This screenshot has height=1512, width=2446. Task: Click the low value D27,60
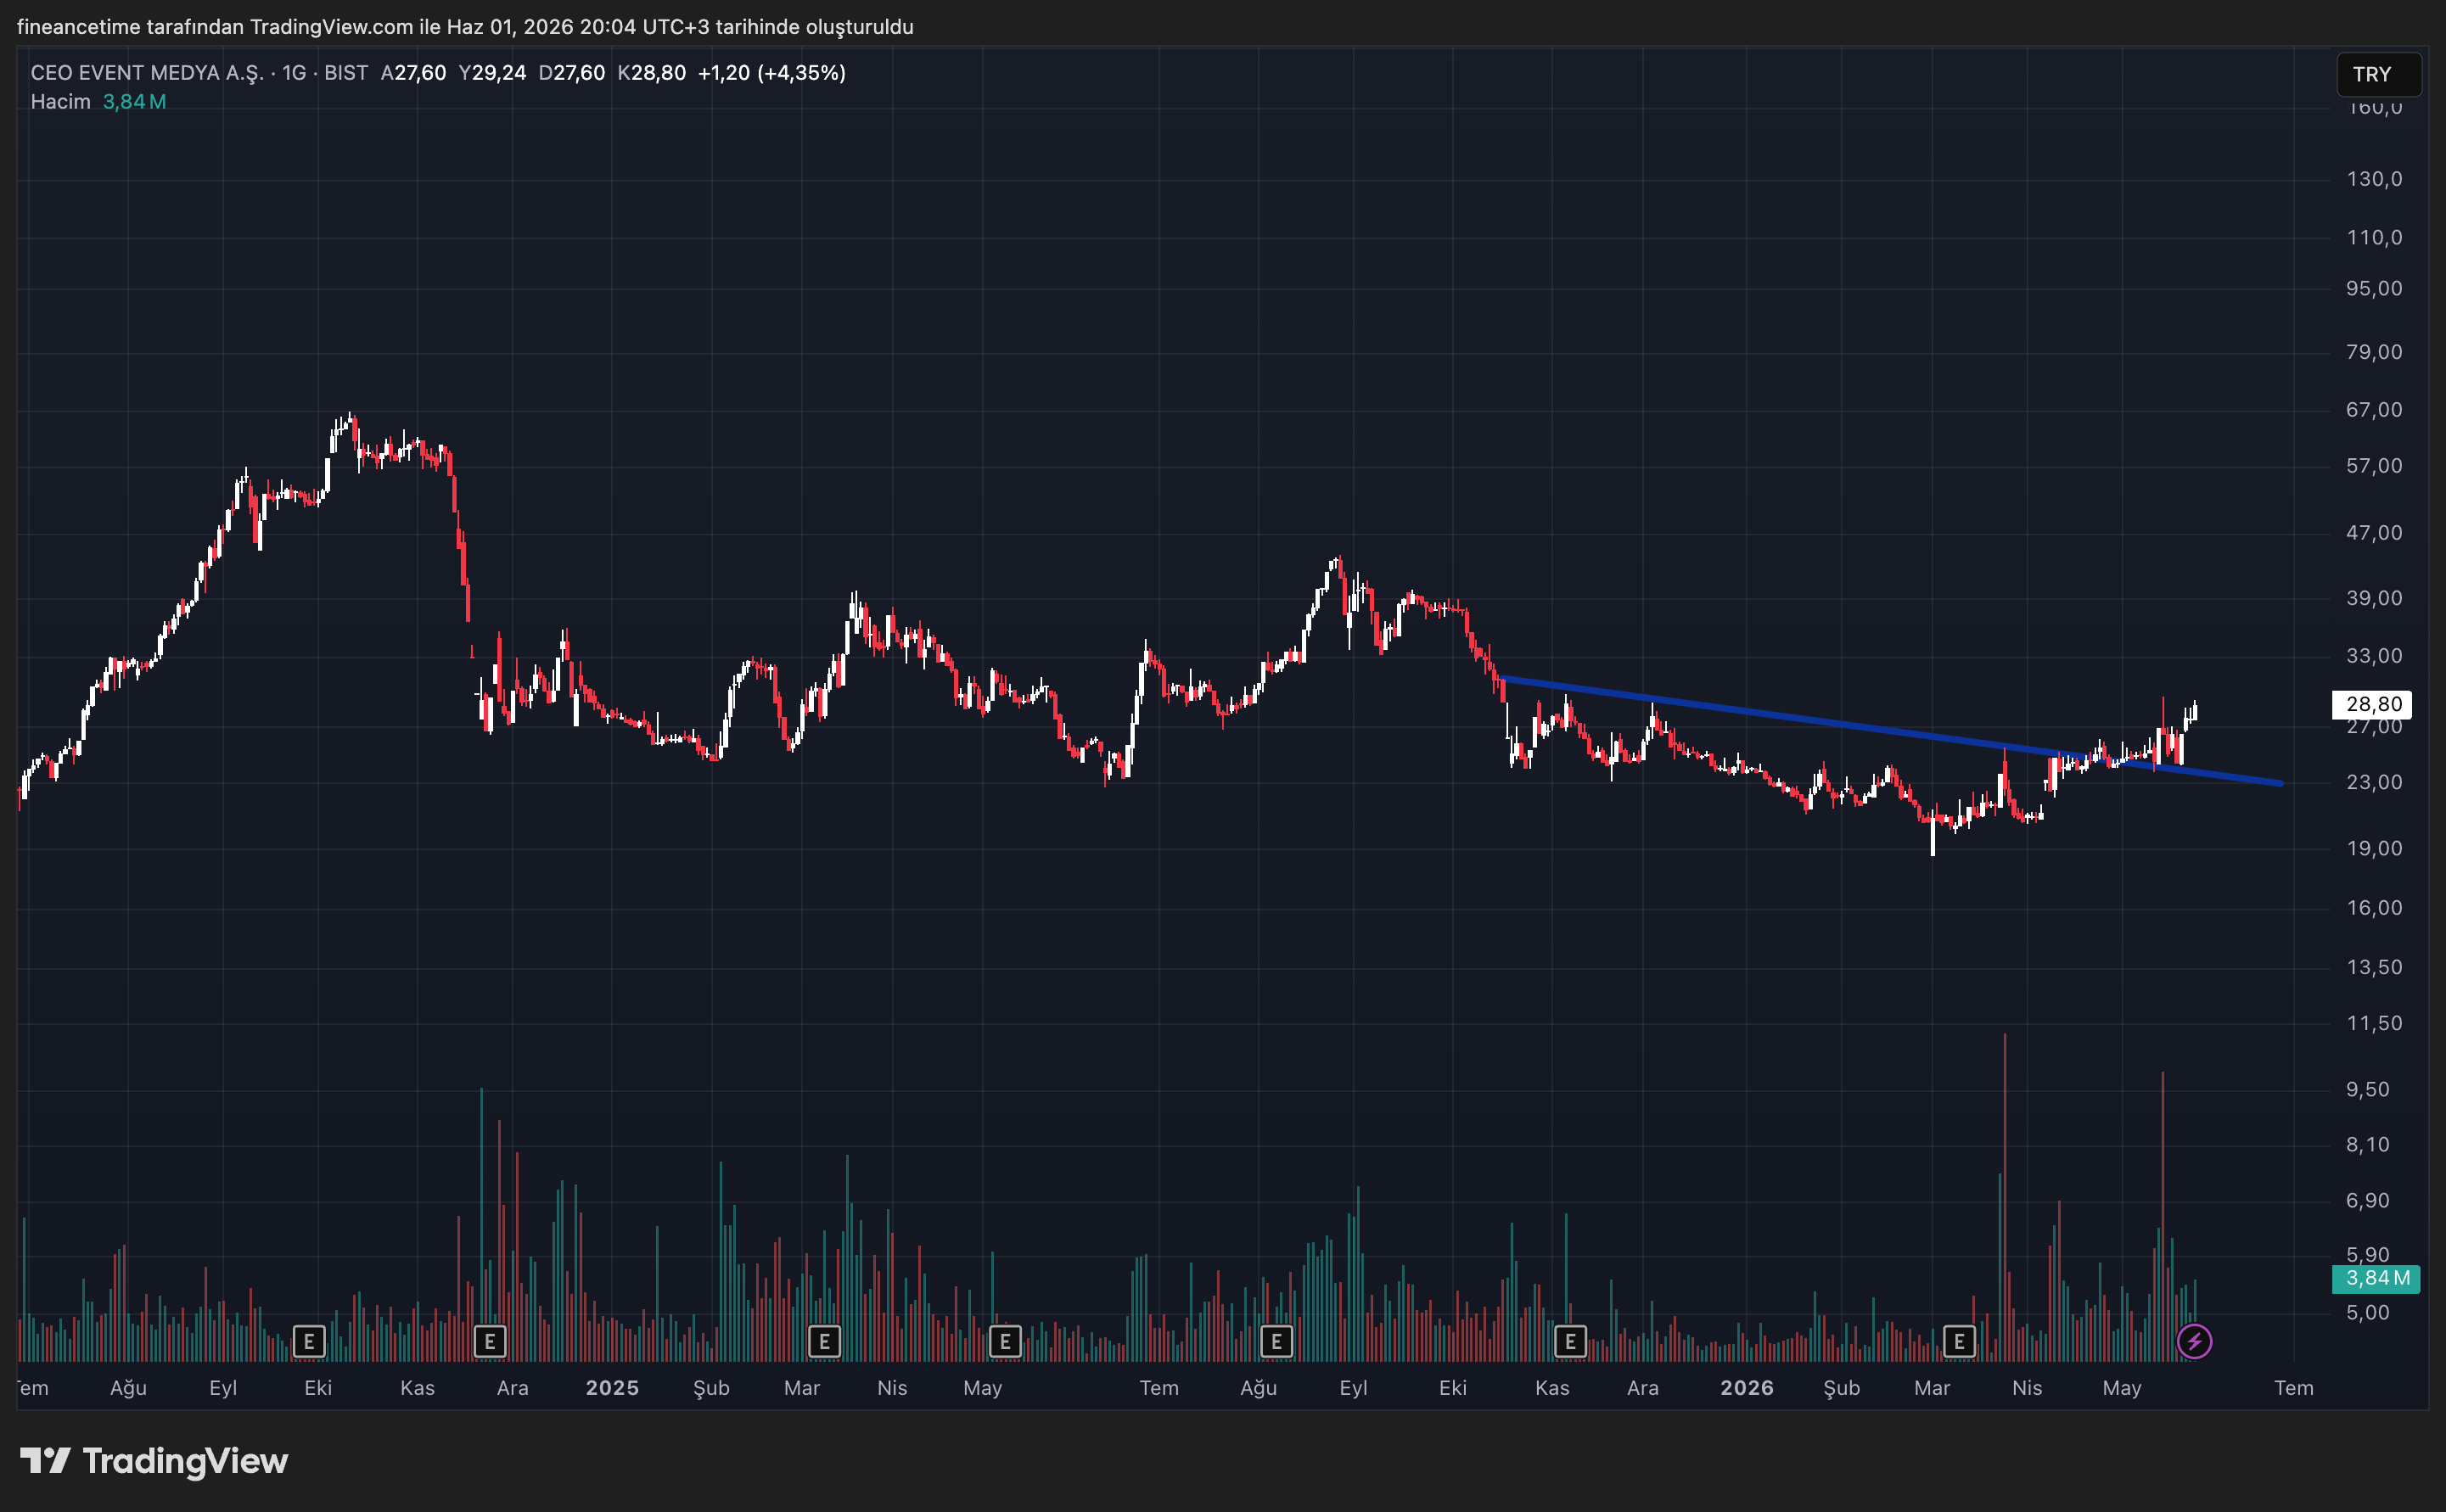click(x=572, y=73)
